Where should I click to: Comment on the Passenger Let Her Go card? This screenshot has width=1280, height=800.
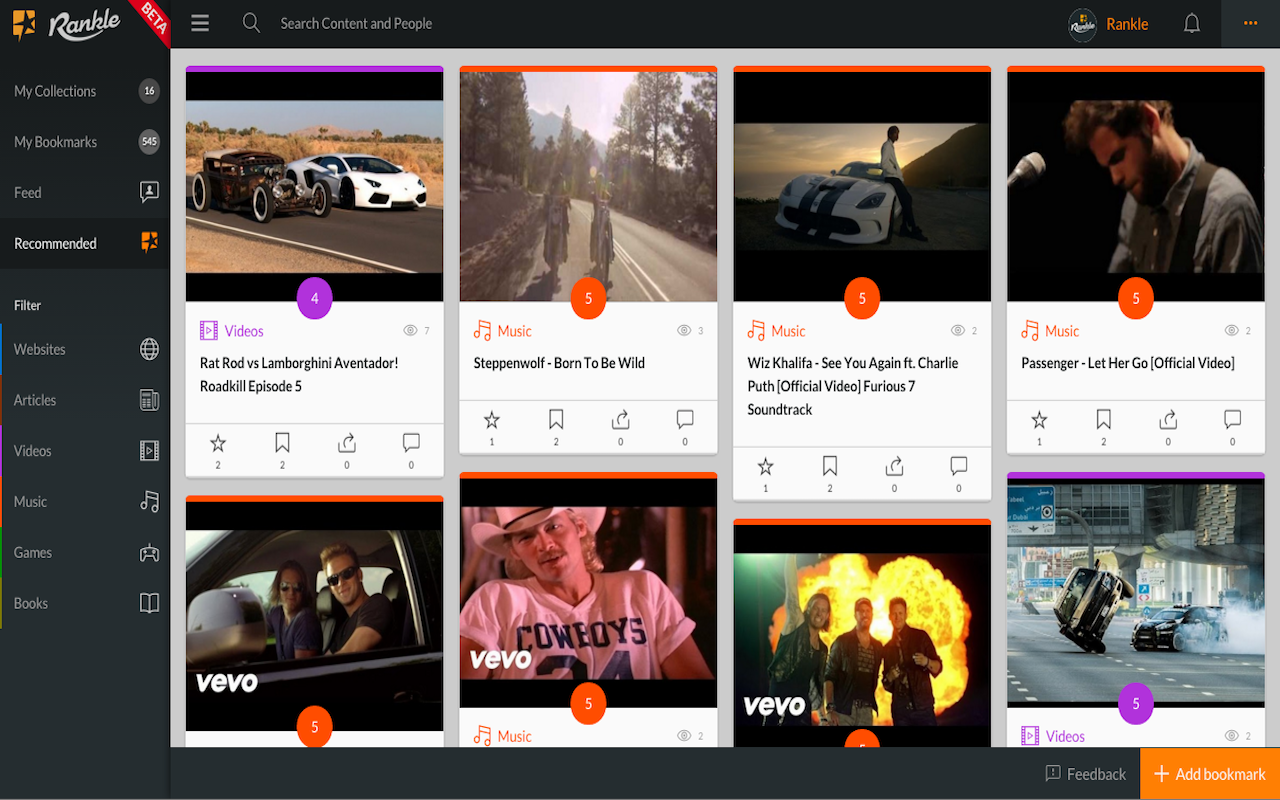click(x=1233, y=420)
